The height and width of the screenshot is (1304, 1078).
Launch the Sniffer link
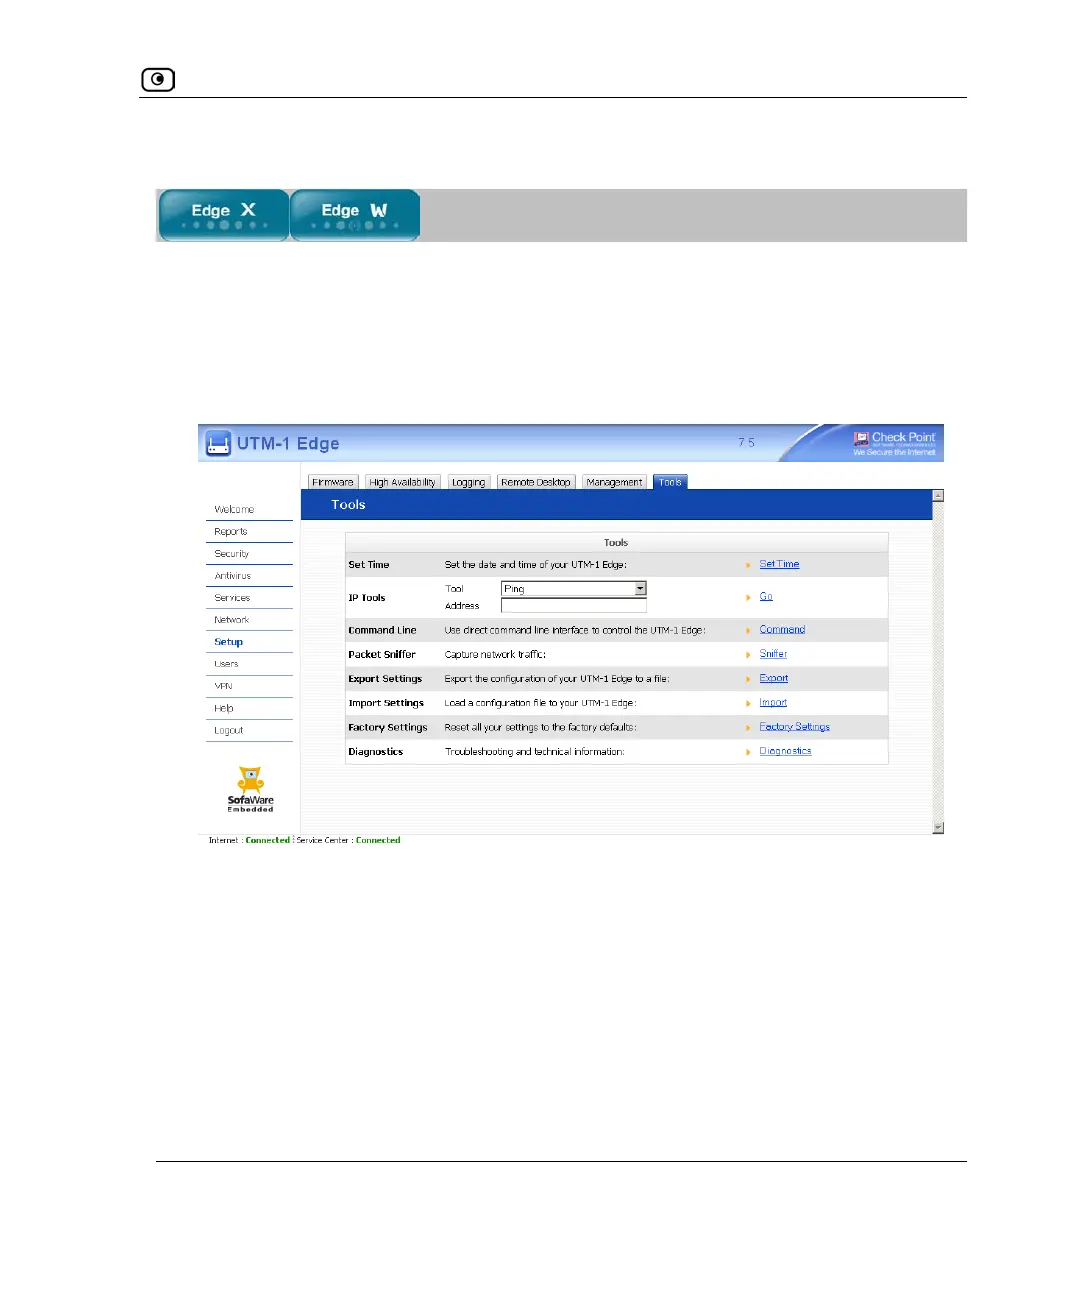click(x=773, y=654)
